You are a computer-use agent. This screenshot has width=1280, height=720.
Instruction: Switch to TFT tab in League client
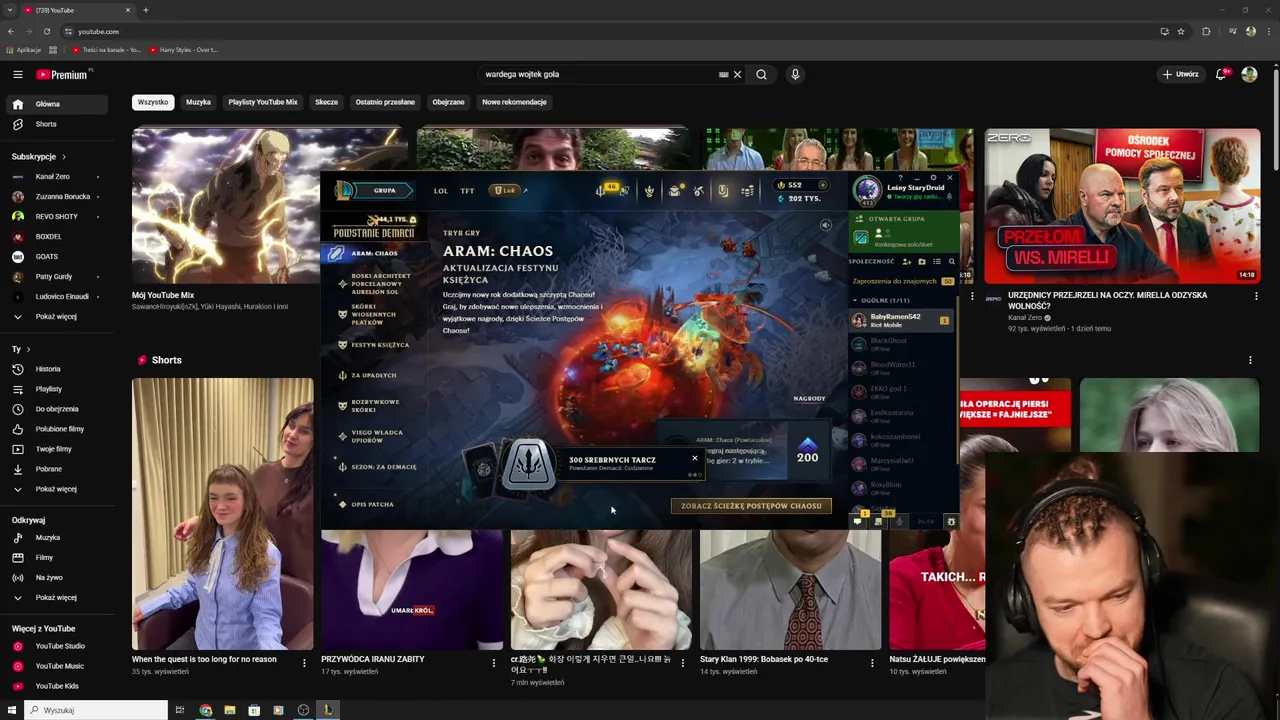[467, 191]
